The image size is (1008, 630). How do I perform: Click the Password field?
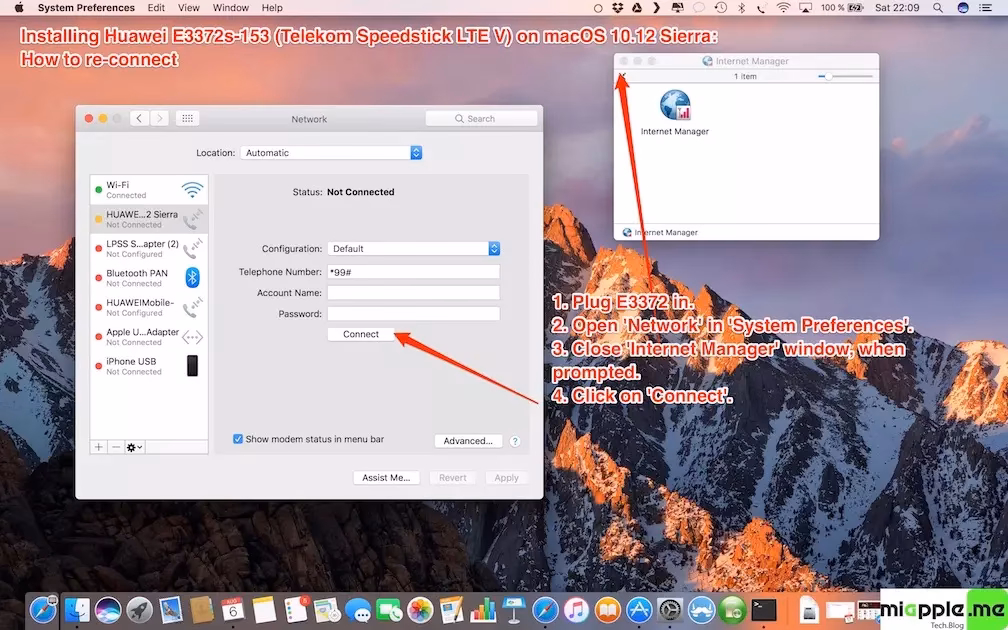[x=413, y=314]
